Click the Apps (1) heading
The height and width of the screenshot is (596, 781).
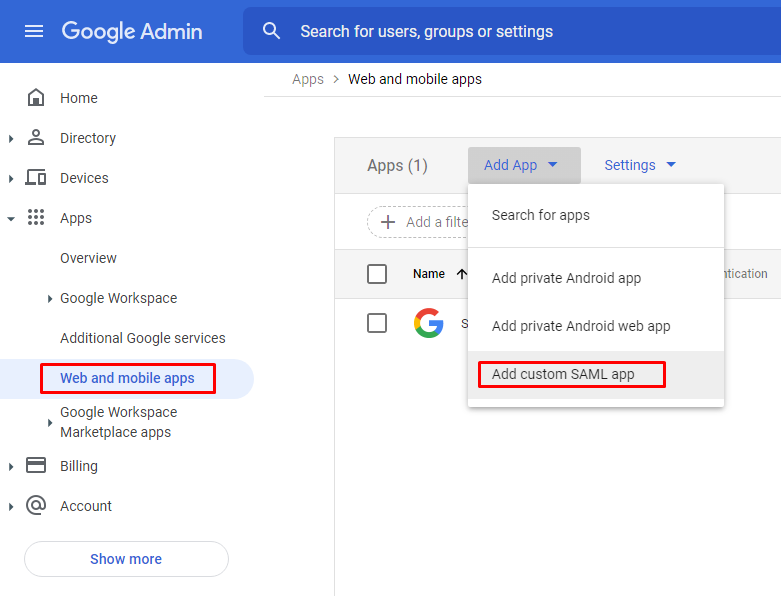(397, 165)
